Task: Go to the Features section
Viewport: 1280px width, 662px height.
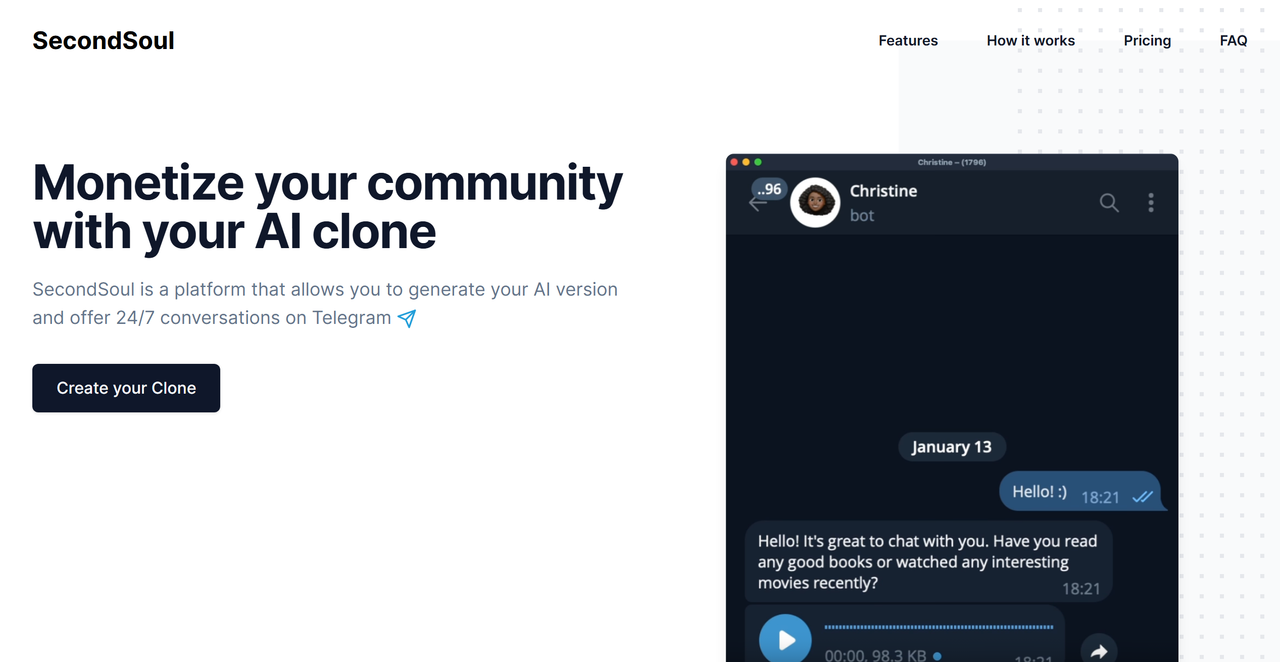Action: tap(908, 41)
